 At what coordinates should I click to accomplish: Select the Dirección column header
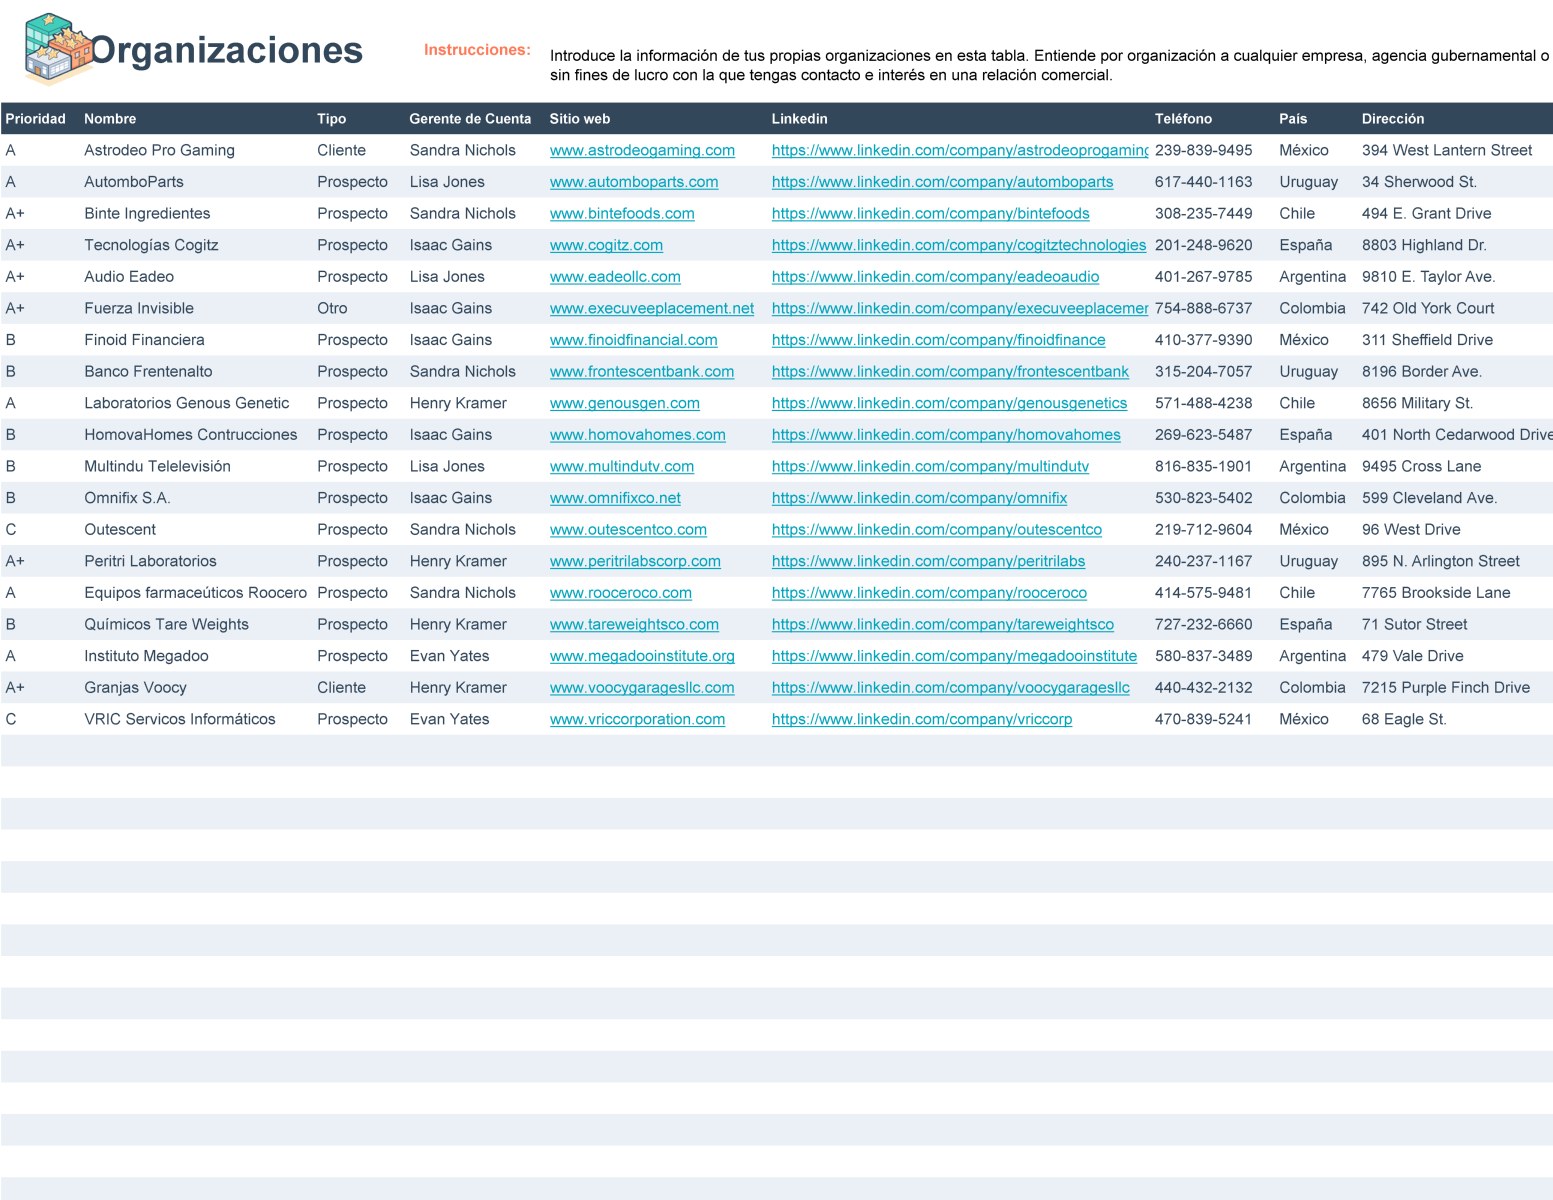(1393, 119)
